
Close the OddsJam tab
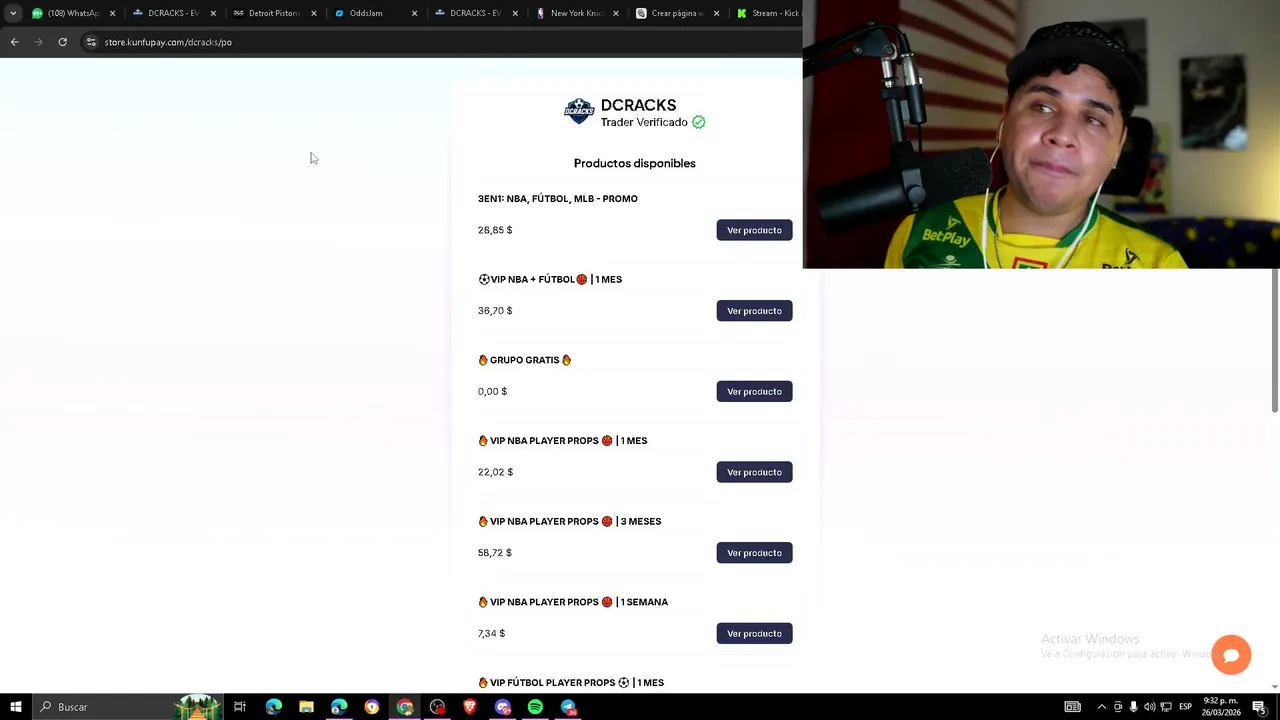[x=414, y=13]
